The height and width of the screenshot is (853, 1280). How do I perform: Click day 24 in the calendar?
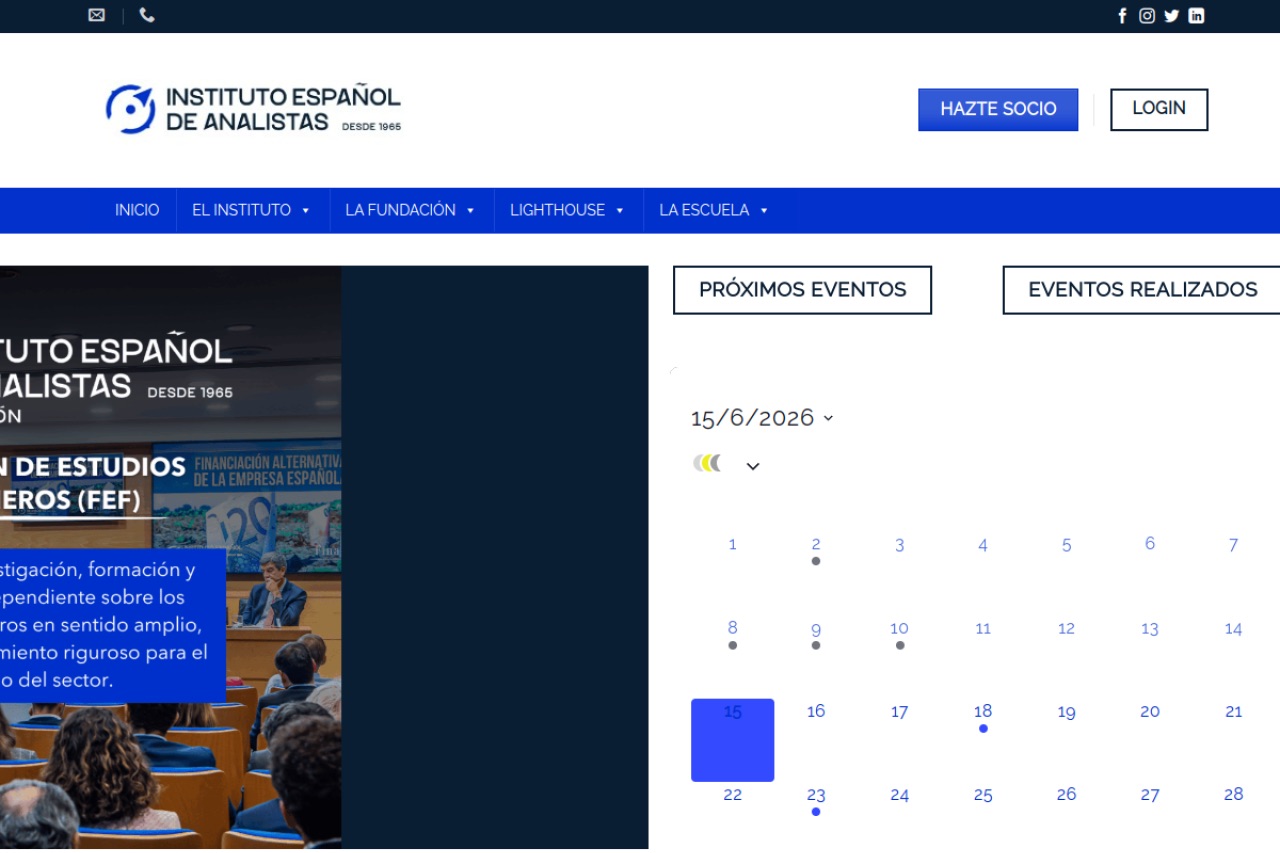900,796
